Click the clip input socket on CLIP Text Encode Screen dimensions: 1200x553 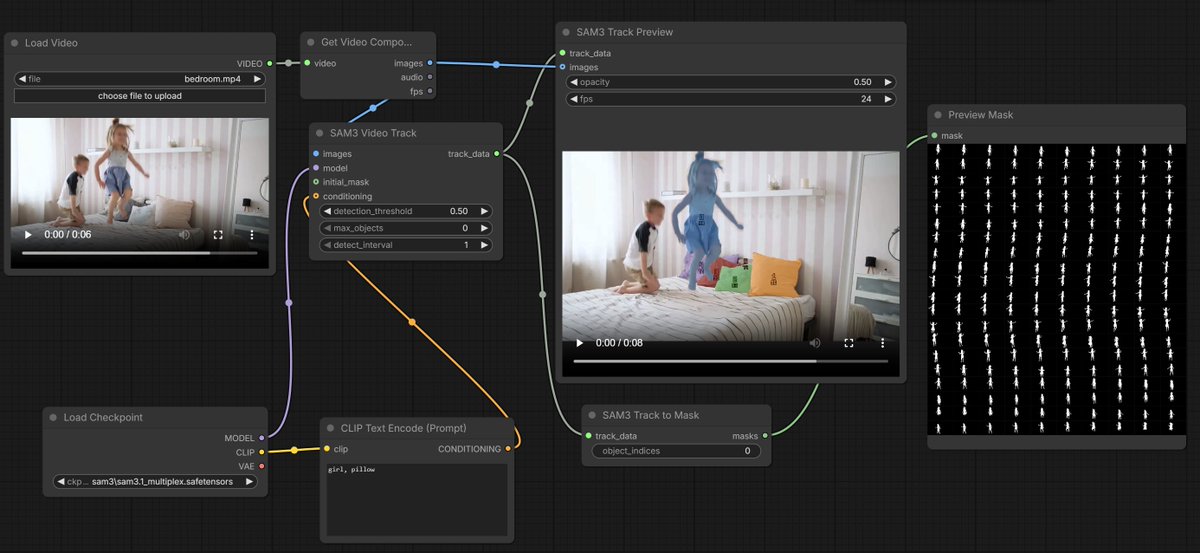coord(326,449)
